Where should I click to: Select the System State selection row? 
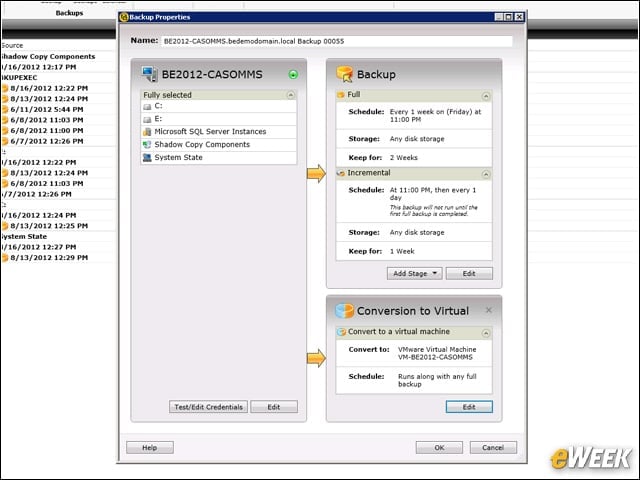coord(219,158)
